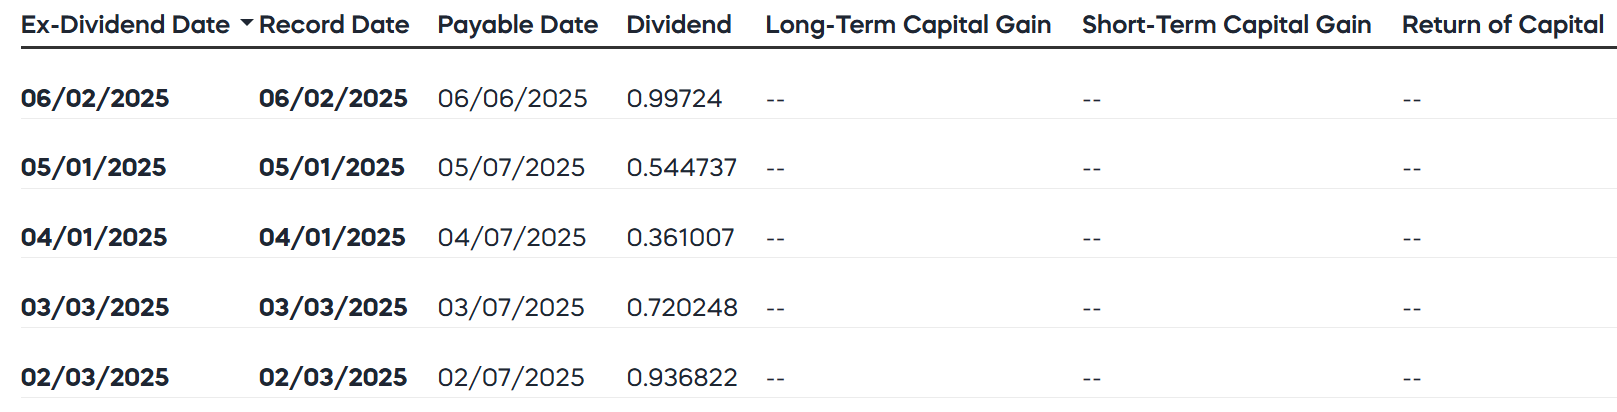Click payable date 02/07/2025
The height and width of the screenshot is (412, 1617).
tap(511, 378)
